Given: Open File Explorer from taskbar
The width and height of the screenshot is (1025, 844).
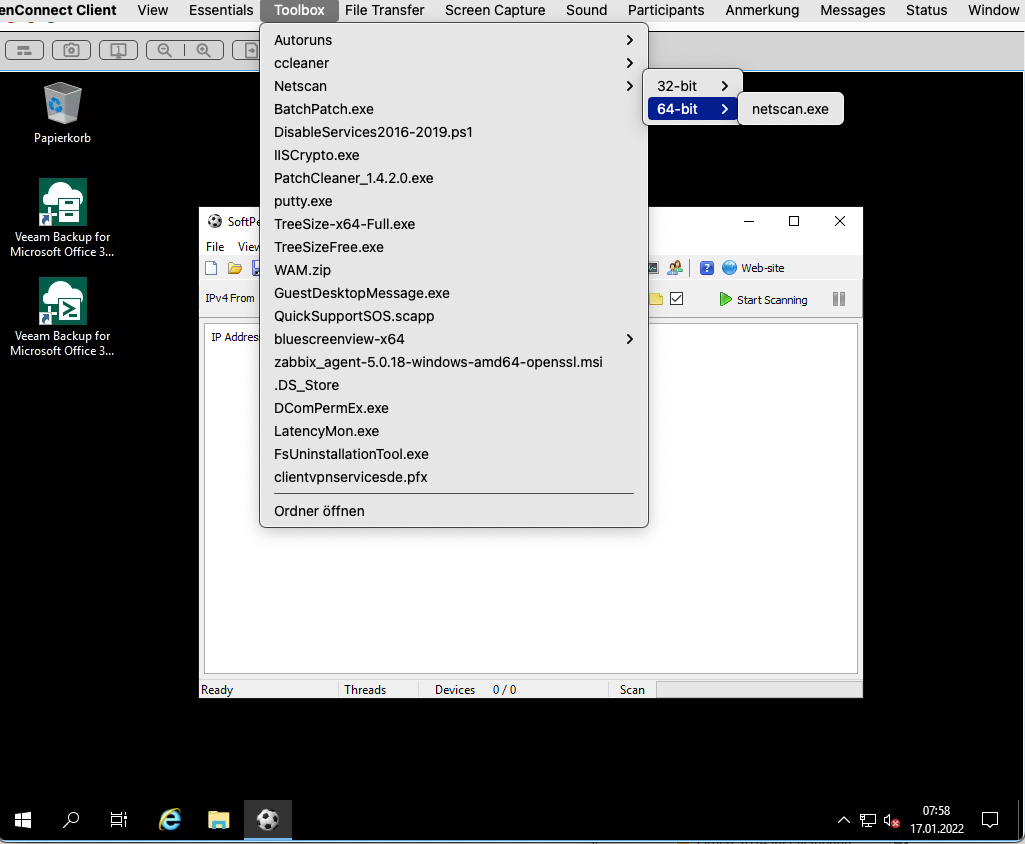Looking at the screenshot, I should 218,820.
